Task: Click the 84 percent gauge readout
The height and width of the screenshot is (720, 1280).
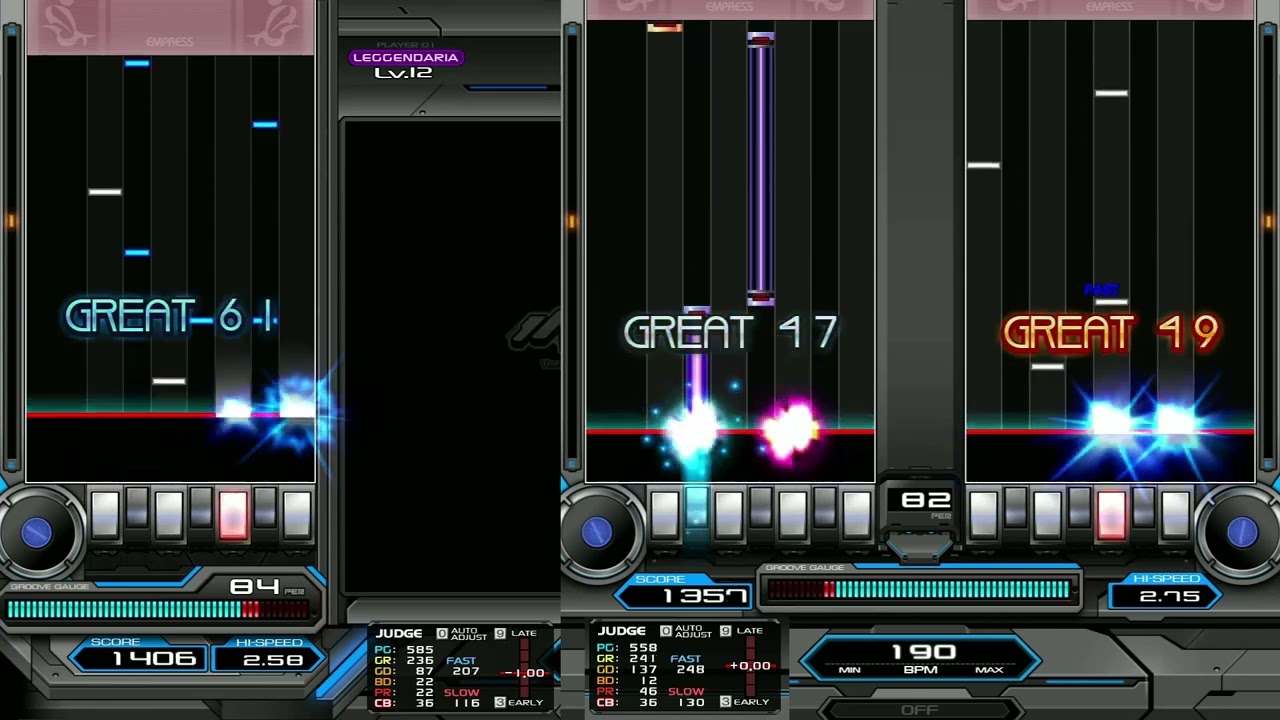Action: point(255,586)
